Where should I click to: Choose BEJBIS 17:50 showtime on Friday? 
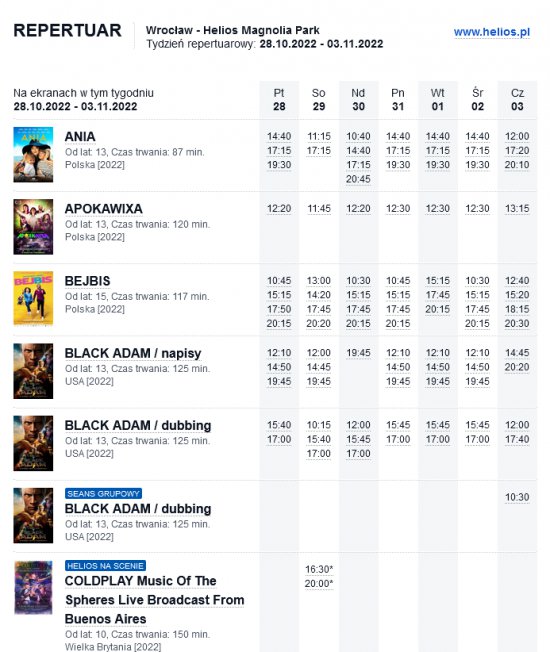pyautogui.click(x=279, y=309)
